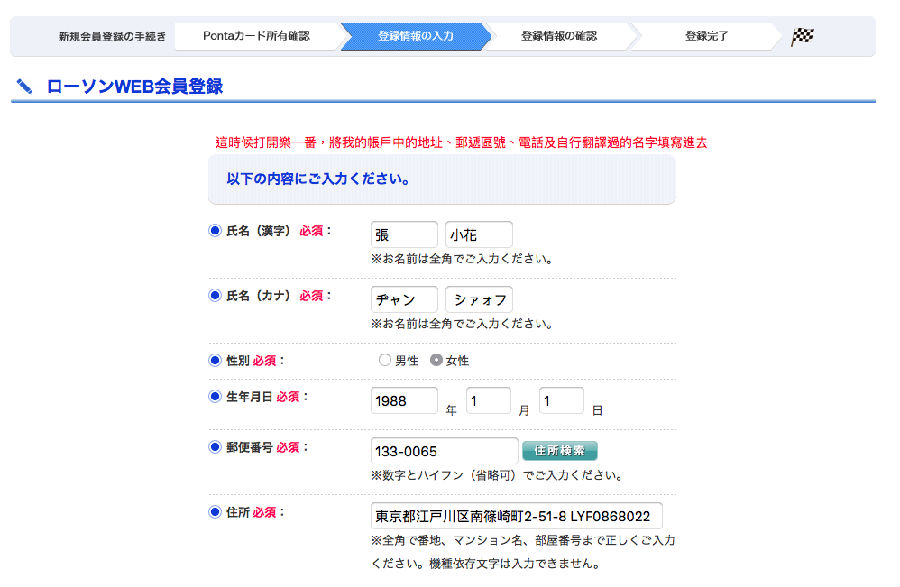Open the Pontaカード所有確認 step tab
This screenshot has height=587, width=900.
pos(257,36)
